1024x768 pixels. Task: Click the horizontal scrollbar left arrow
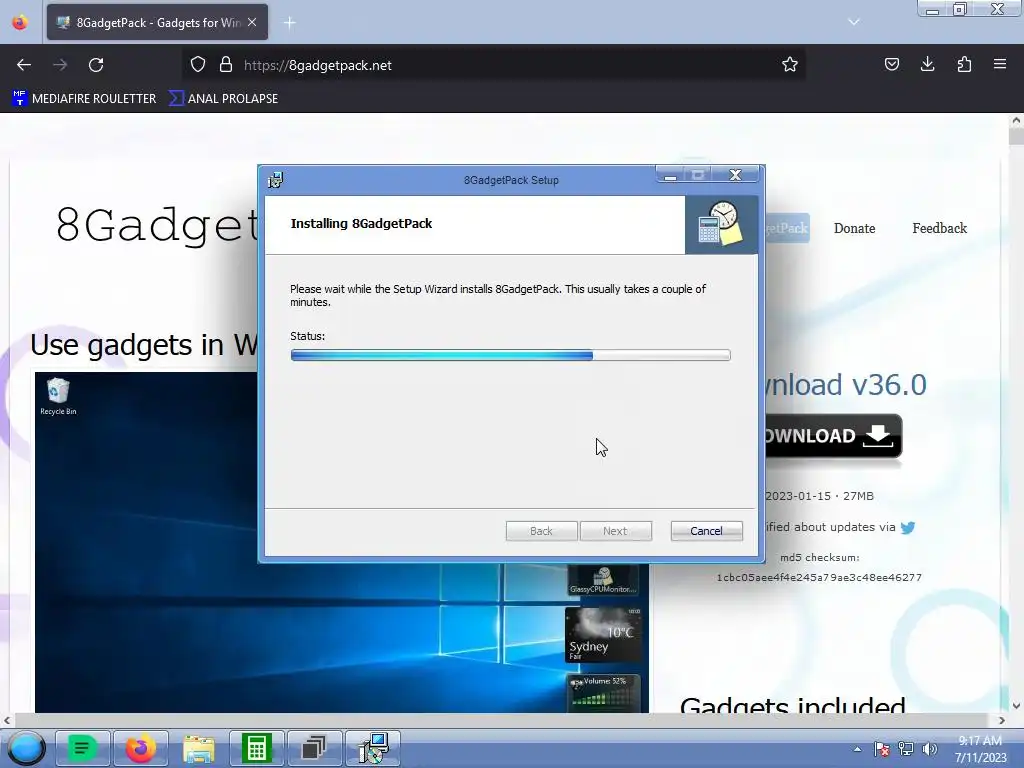7,720
